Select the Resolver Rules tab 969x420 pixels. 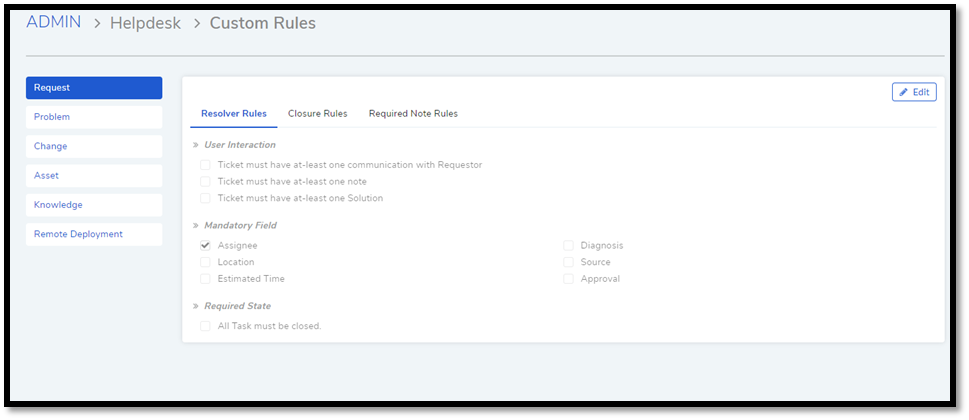point(234,114)
